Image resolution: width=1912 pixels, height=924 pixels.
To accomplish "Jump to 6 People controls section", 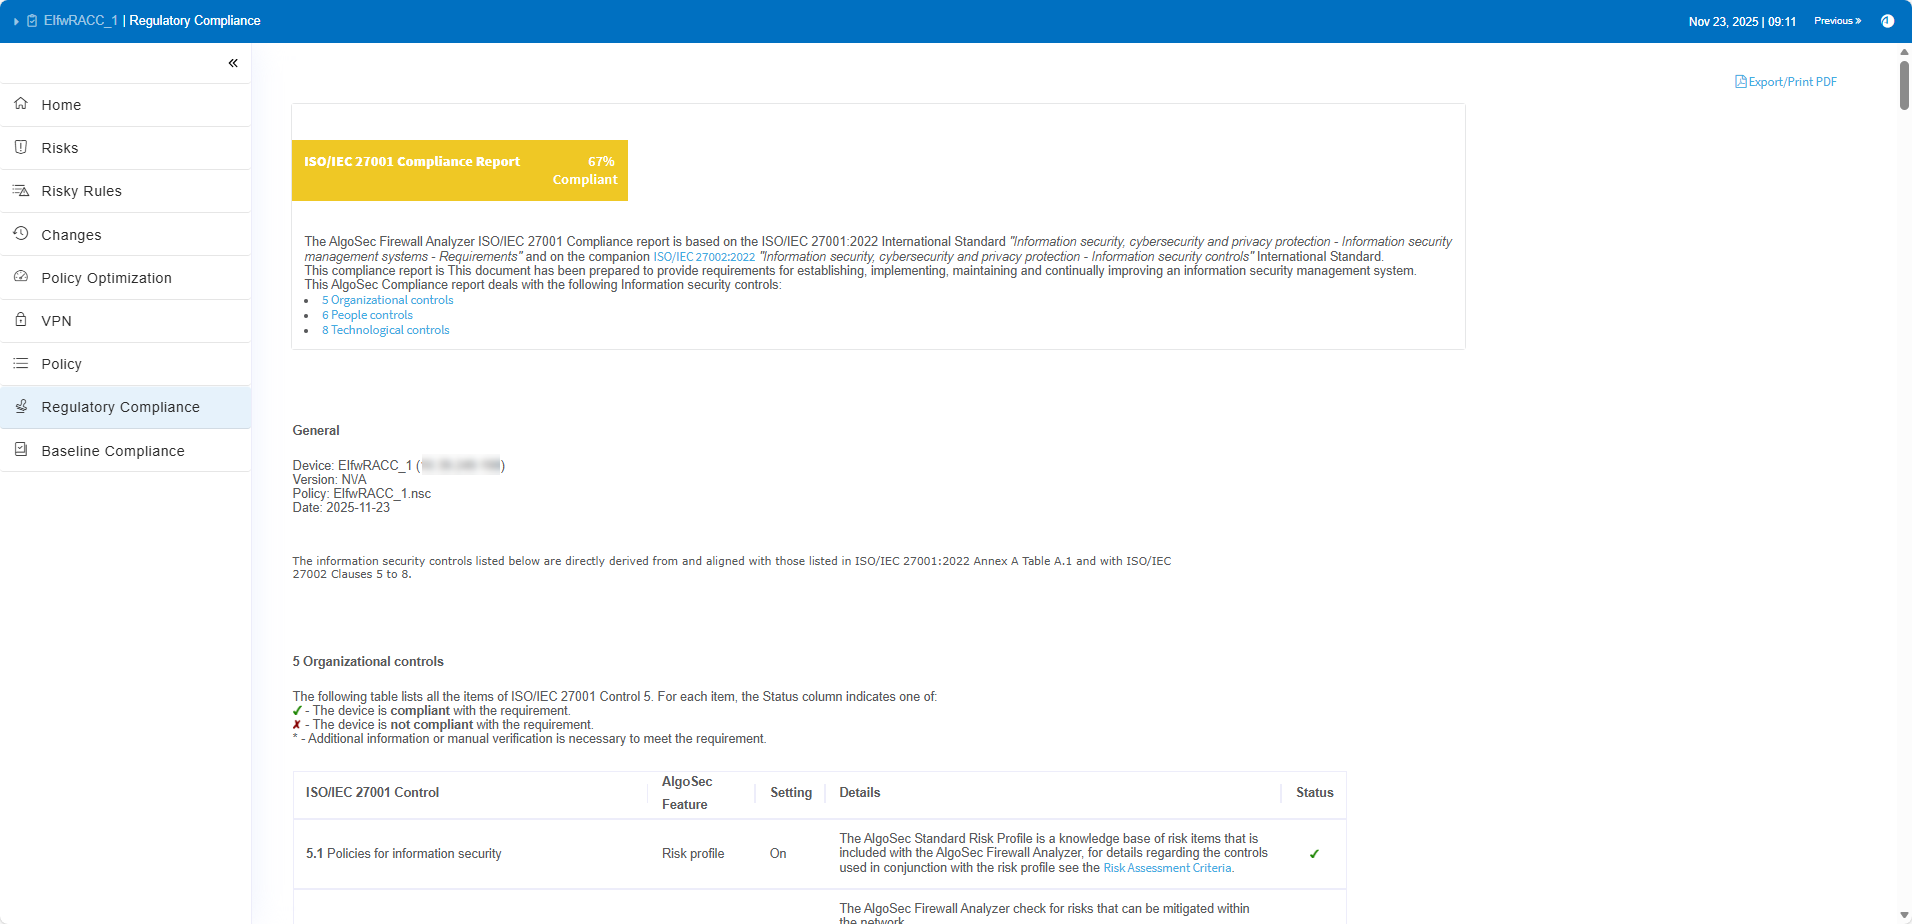I will click(x=367, y=315).
